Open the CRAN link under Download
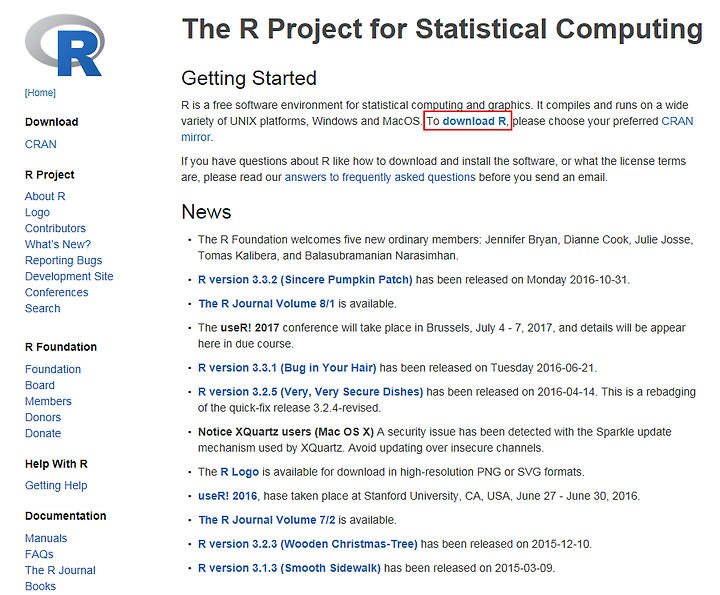Viewport: 720px width, 595px height. pyautogui.click(x=41, y=144)
